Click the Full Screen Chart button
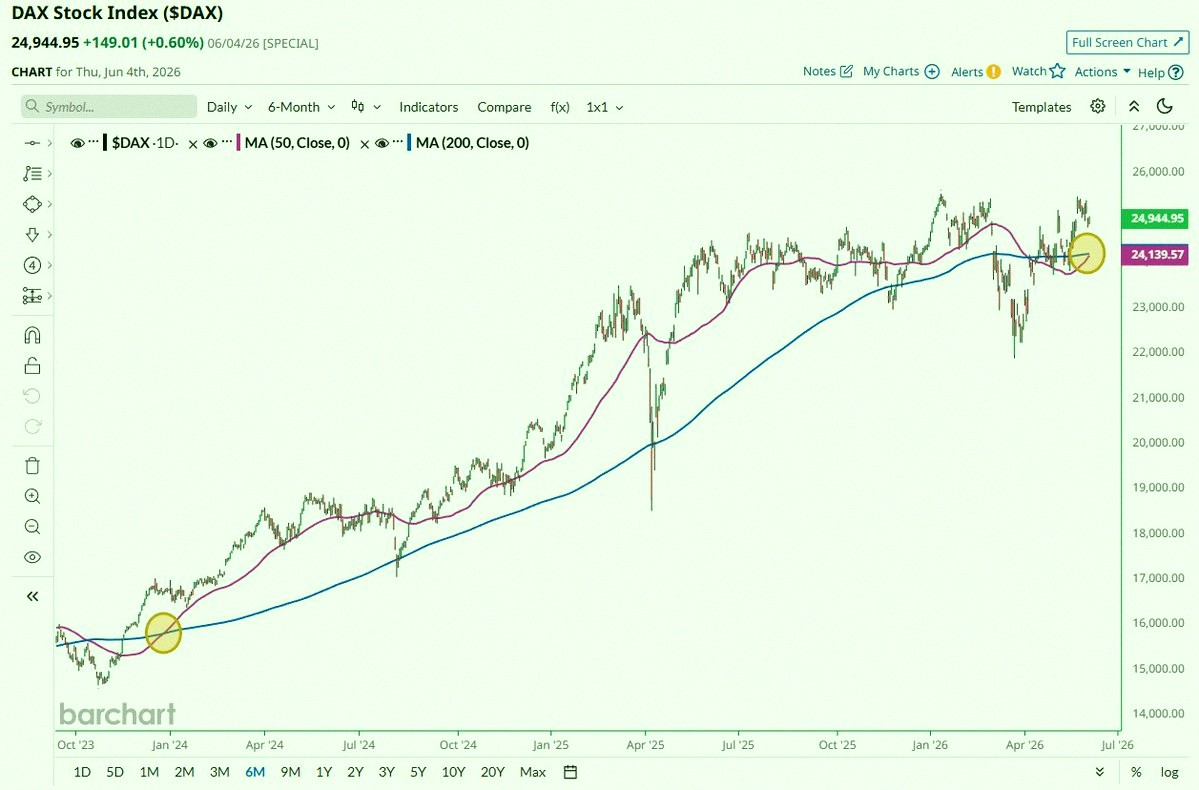The width and height of the screenshot is (1199, 790). (1128, 43)
